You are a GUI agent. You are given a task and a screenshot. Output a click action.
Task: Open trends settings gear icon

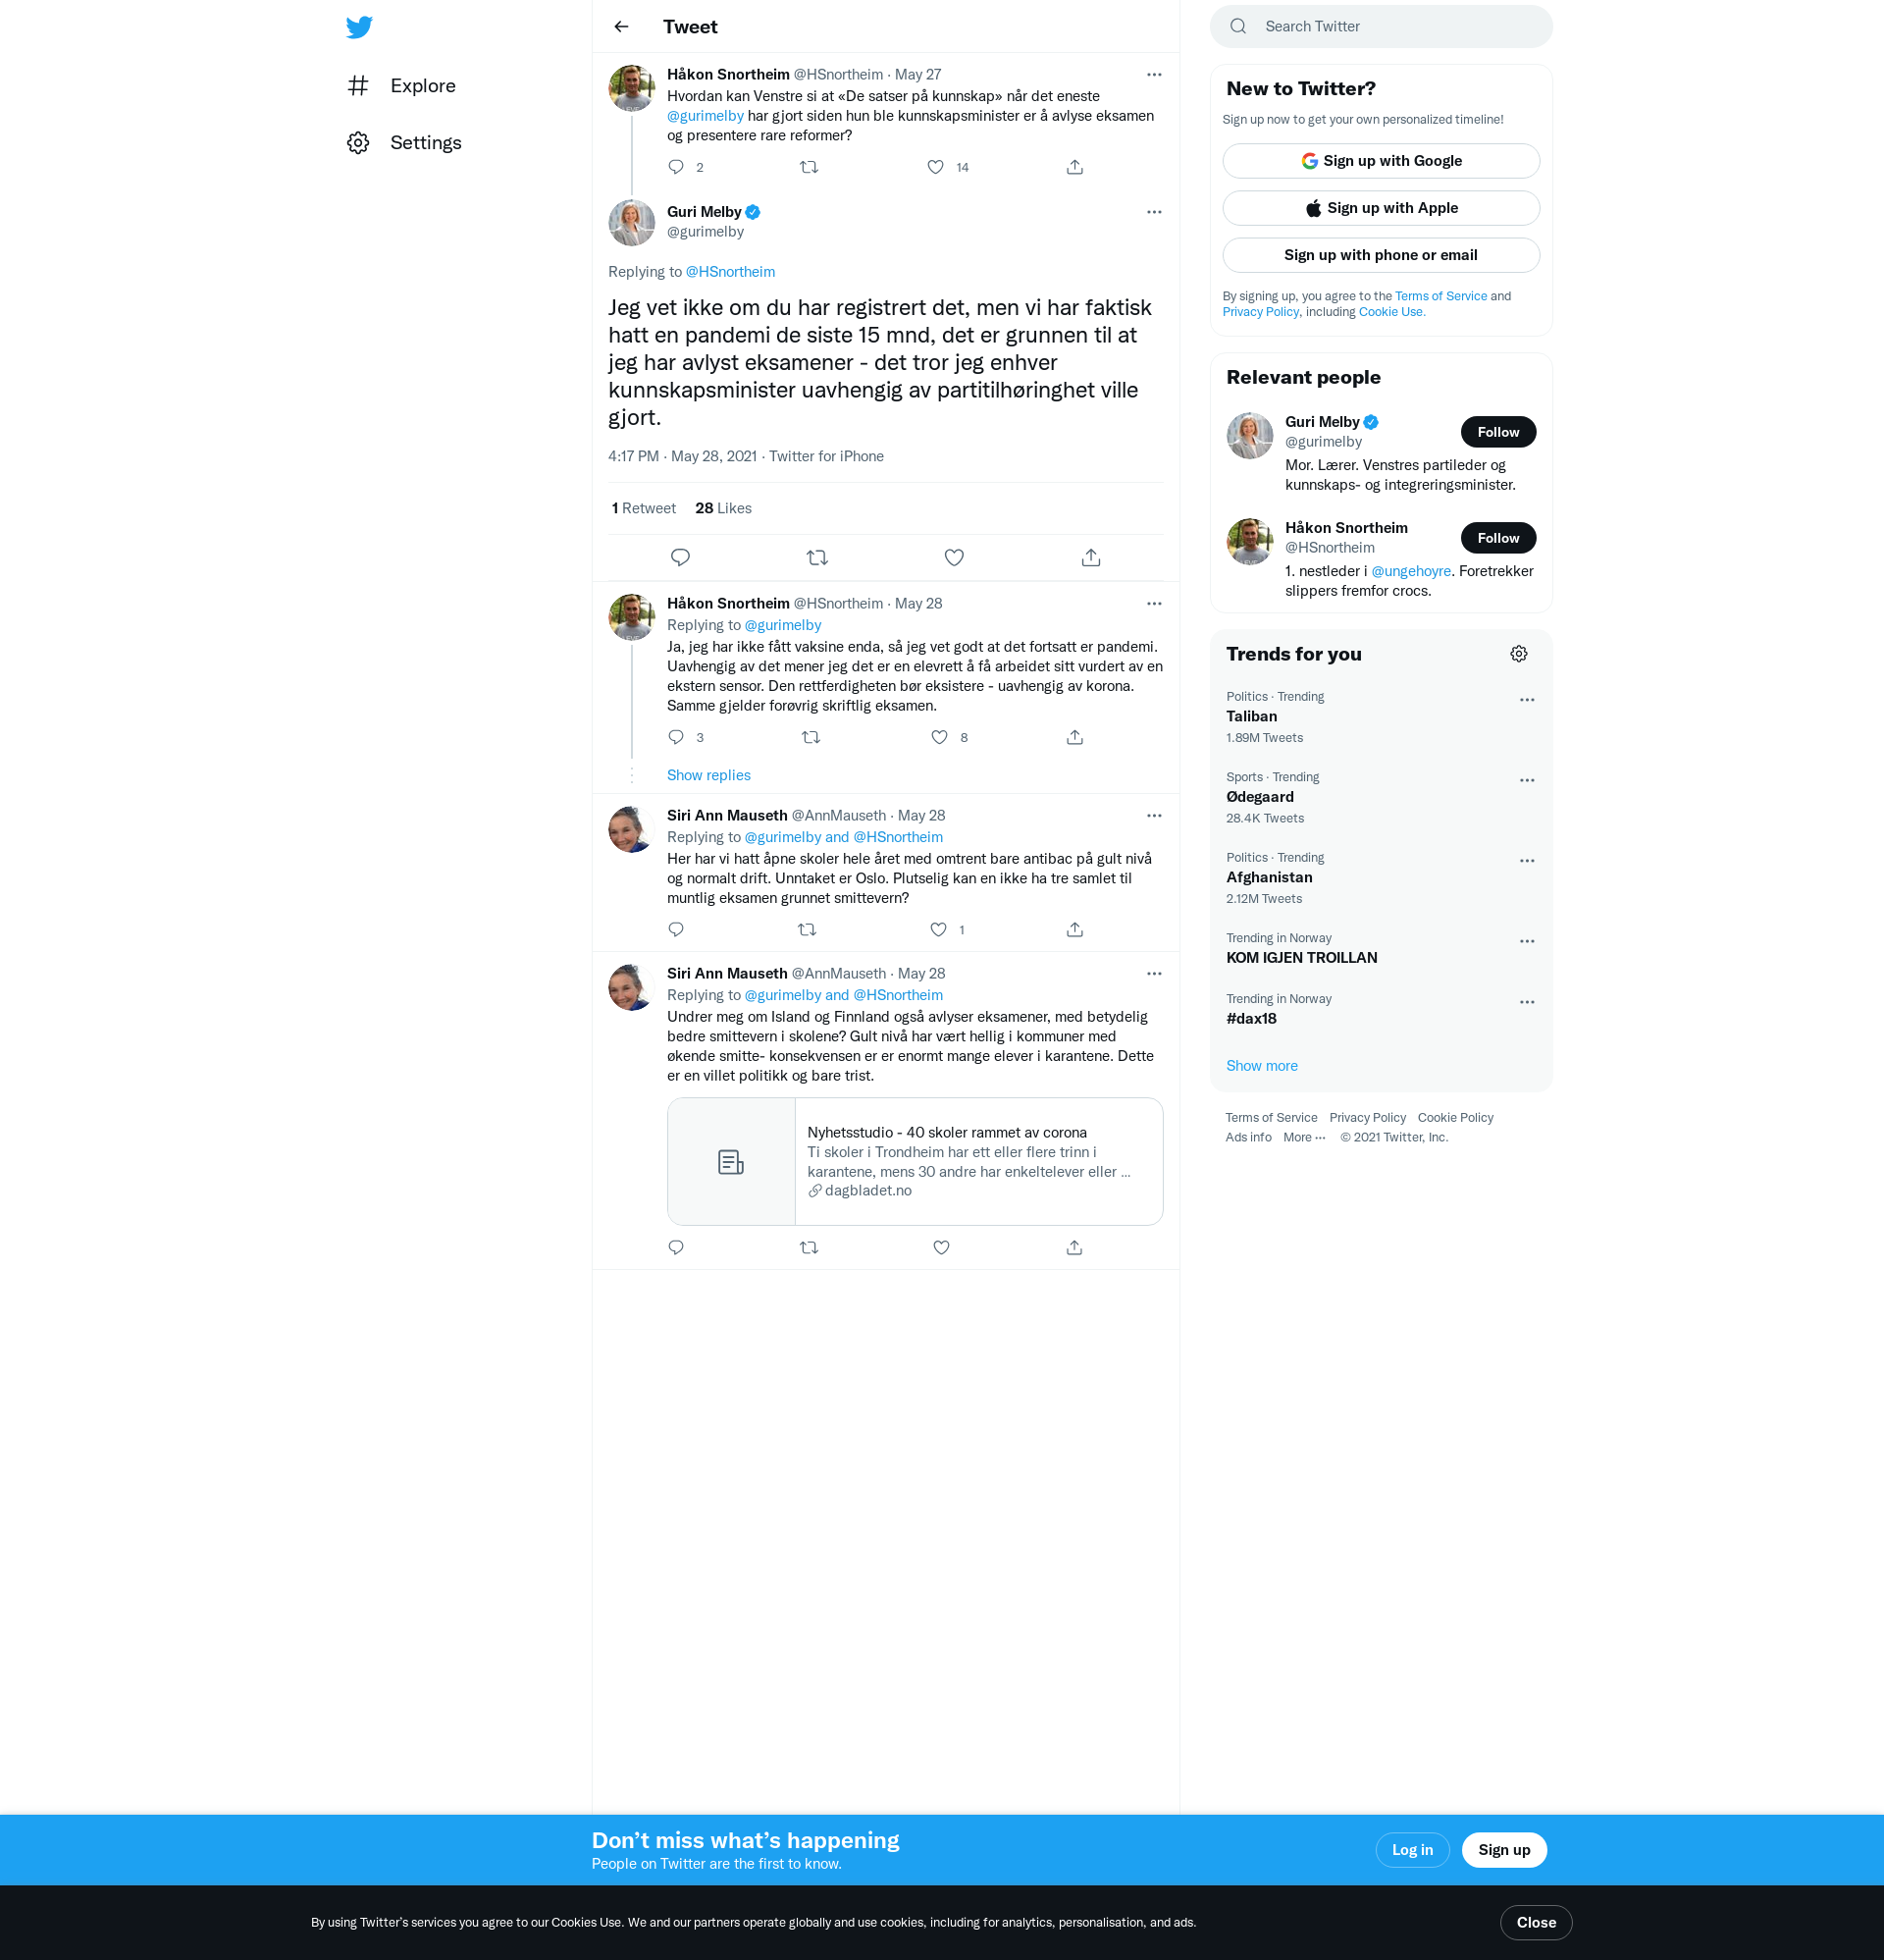(x=1519, y=654)
